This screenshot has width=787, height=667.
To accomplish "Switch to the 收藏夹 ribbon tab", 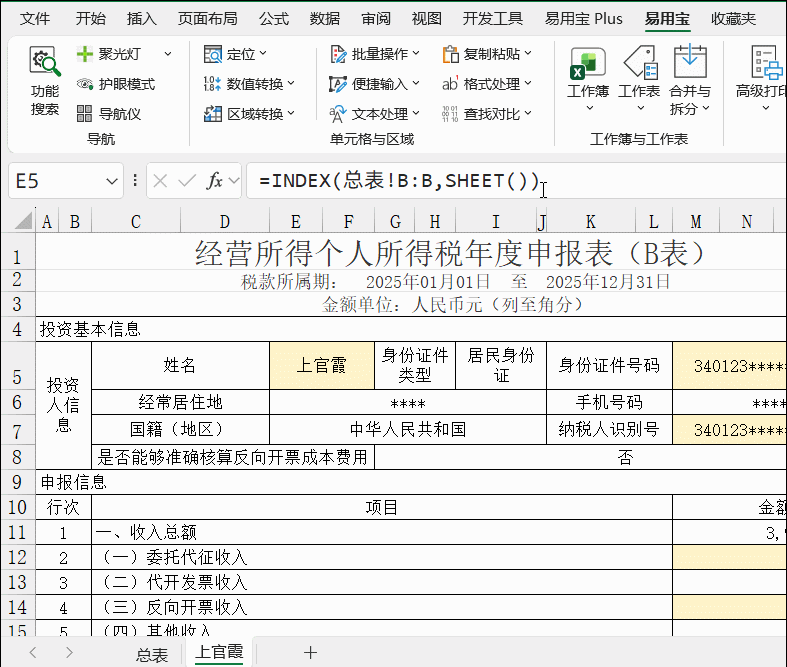I will [733, 19].
